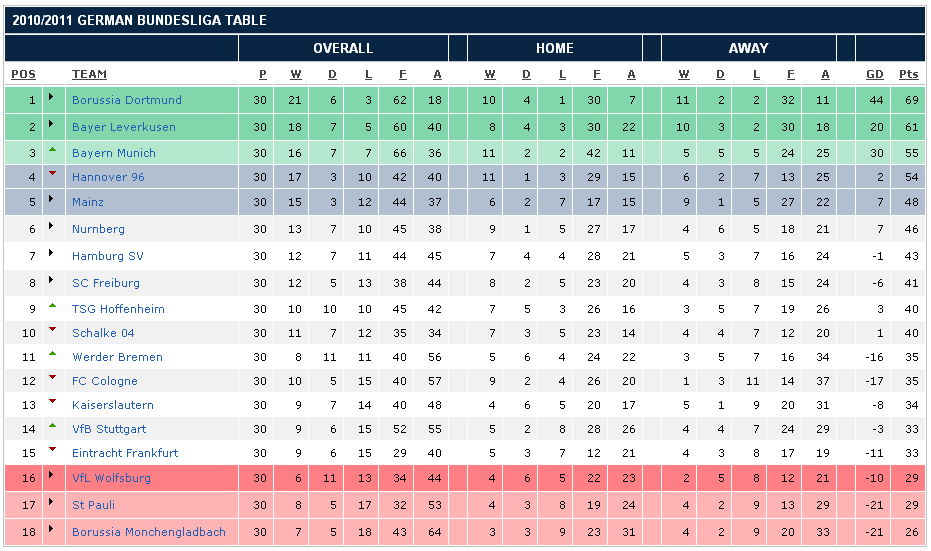The height and width of the screenshot is (551, 931).
Task: Click the down arrow beside FC Cologne
Action: point(52,378)
